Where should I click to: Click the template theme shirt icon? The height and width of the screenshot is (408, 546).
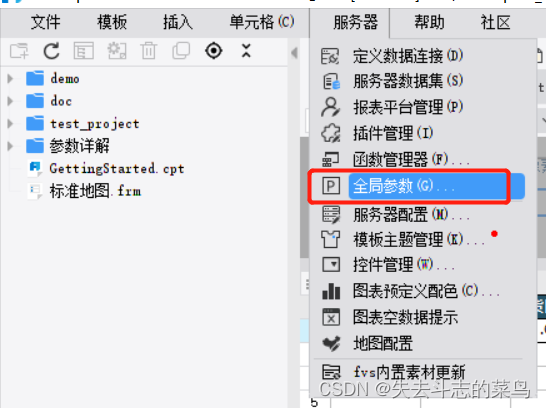pos(330,240)
